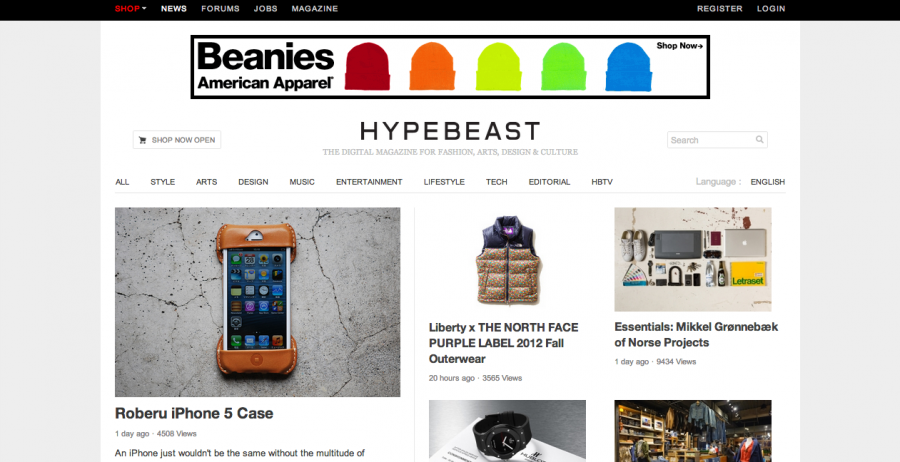Click the HYPEBEAST logo

[x=450, y=131]
